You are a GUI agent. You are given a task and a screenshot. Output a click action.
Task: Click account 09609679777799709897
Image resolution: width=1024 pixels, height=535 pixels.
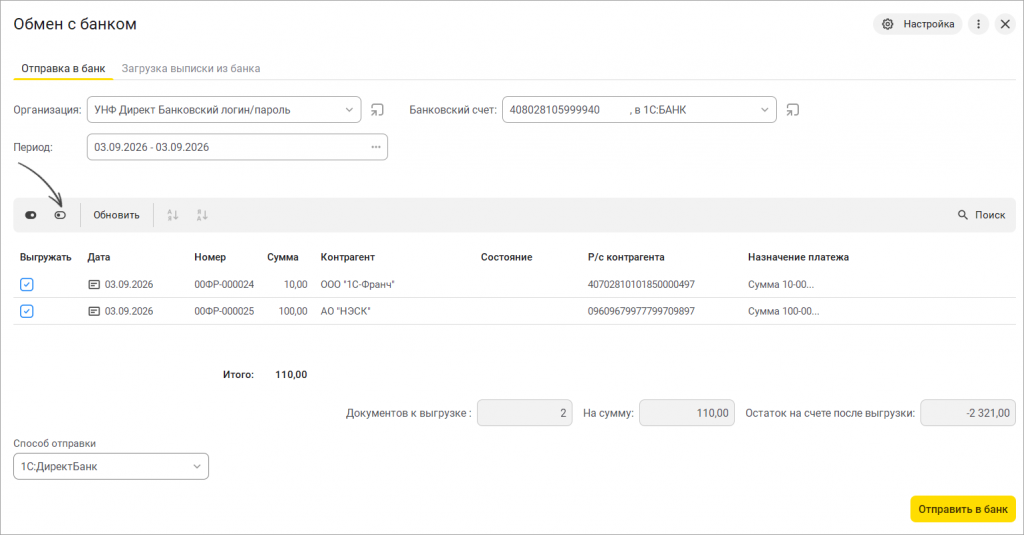coord(641,312)
